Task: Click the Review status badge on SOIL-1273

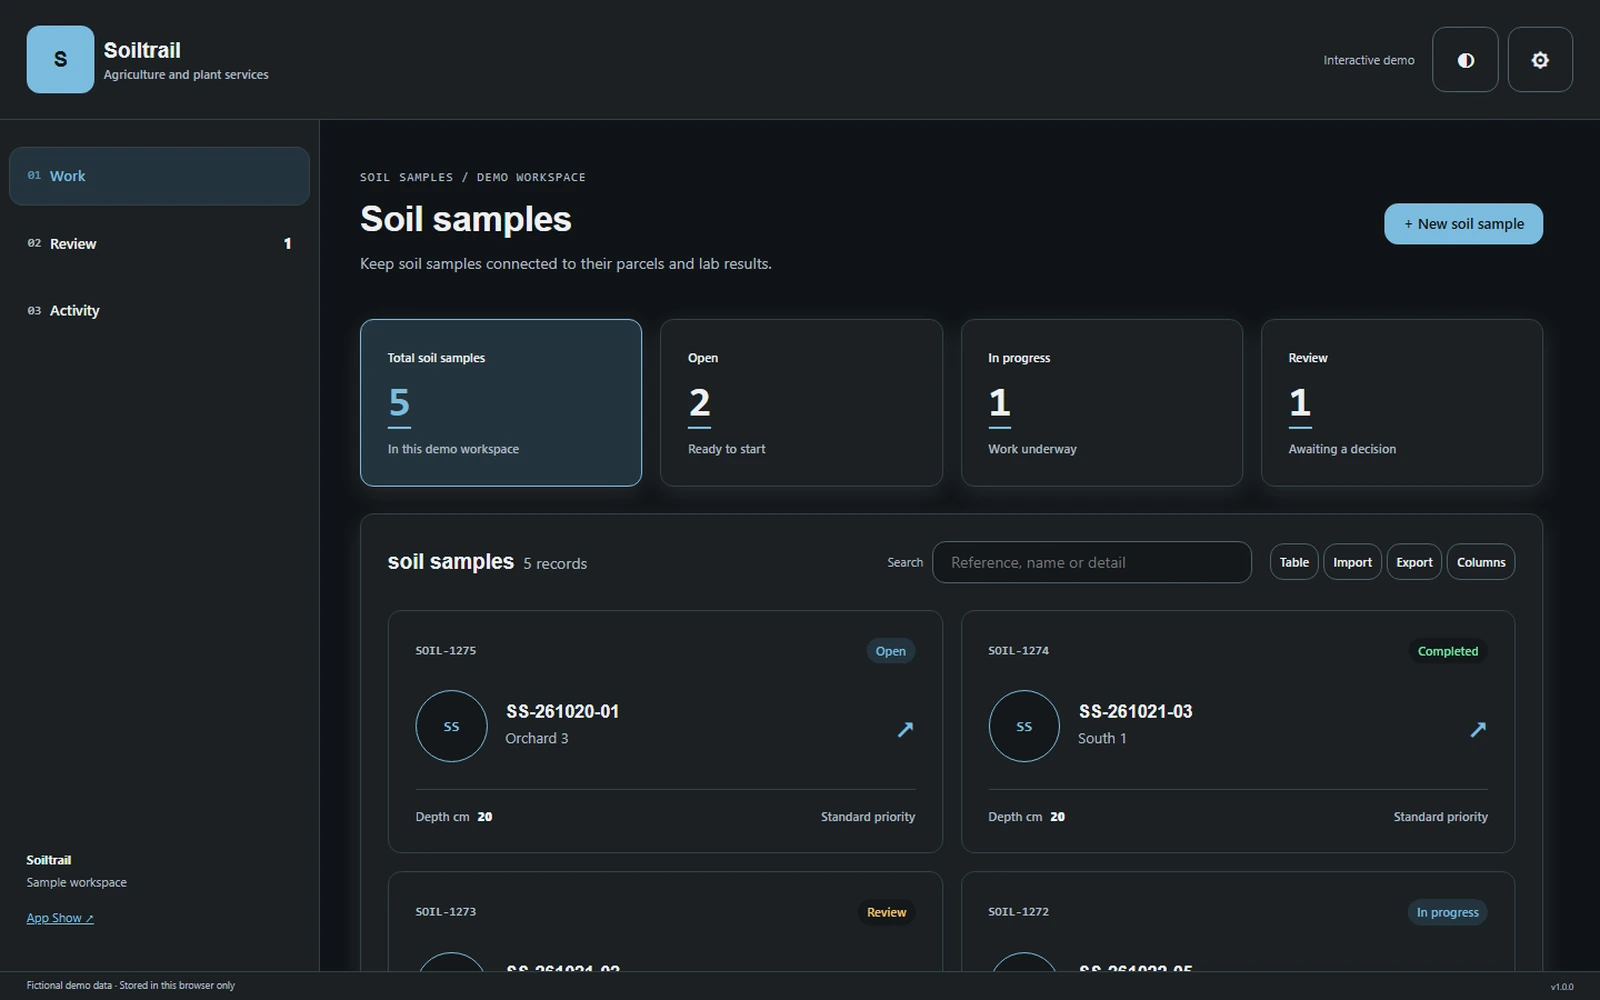Action: [886, 912]
